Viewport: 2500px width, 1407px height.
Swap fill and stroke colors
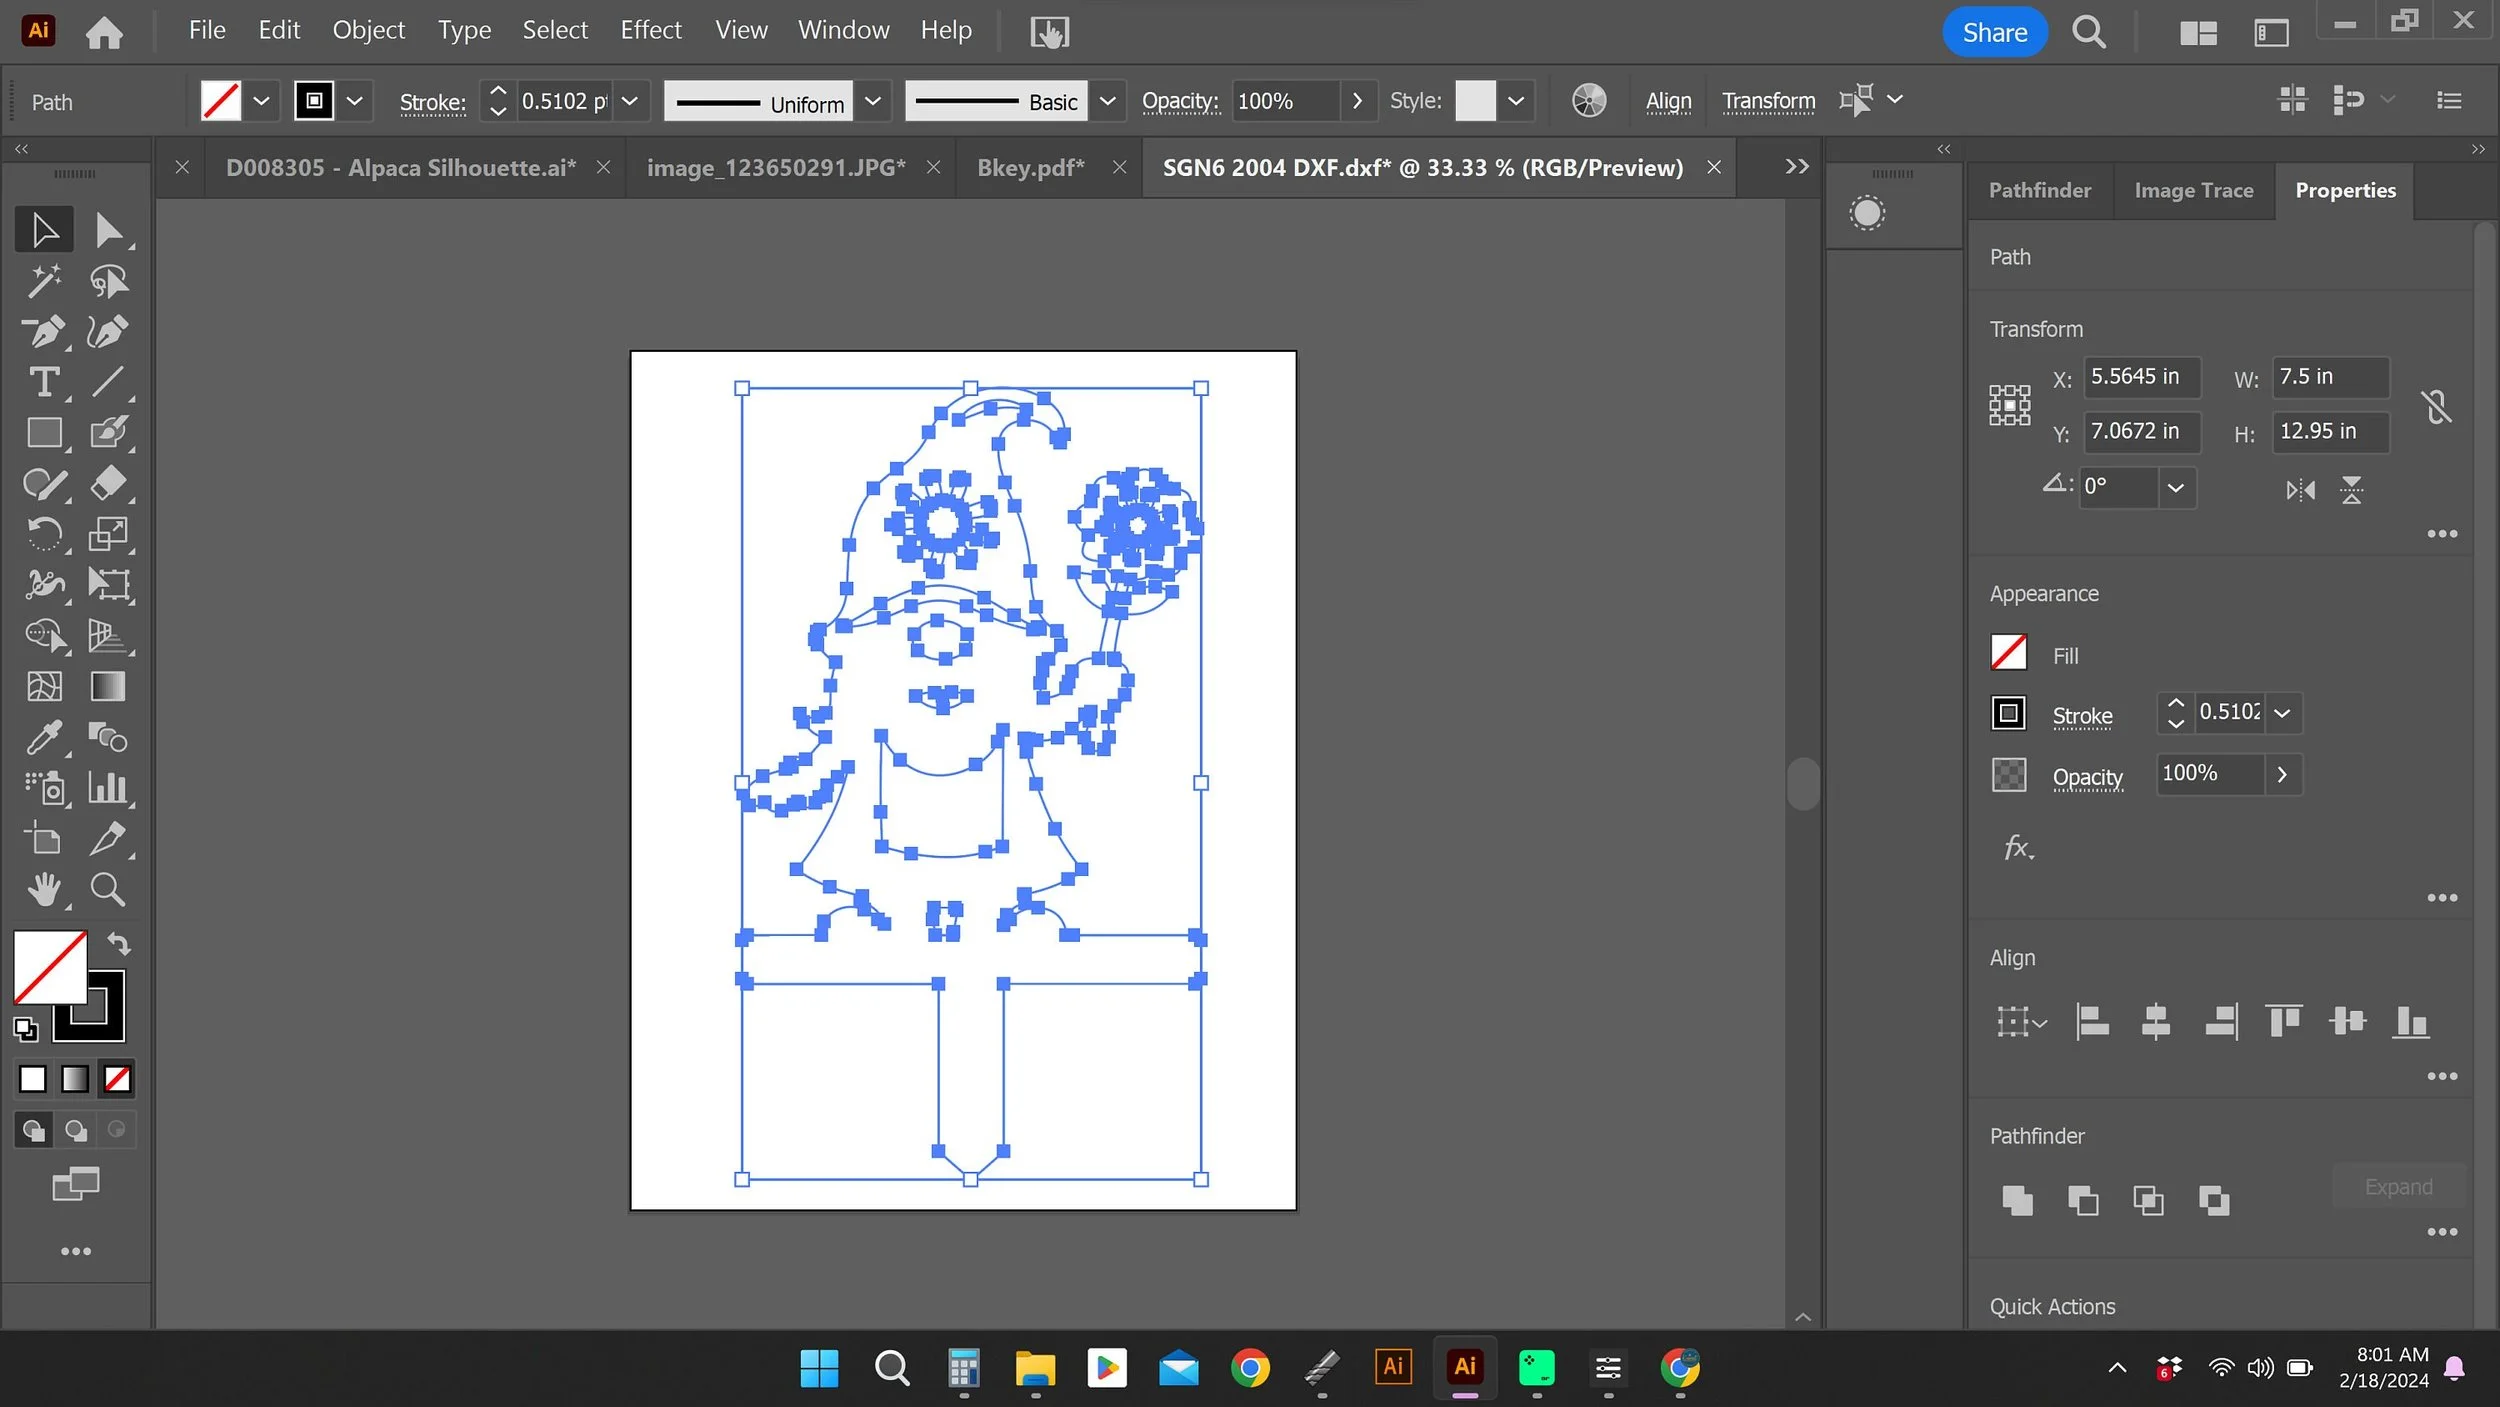119,943
